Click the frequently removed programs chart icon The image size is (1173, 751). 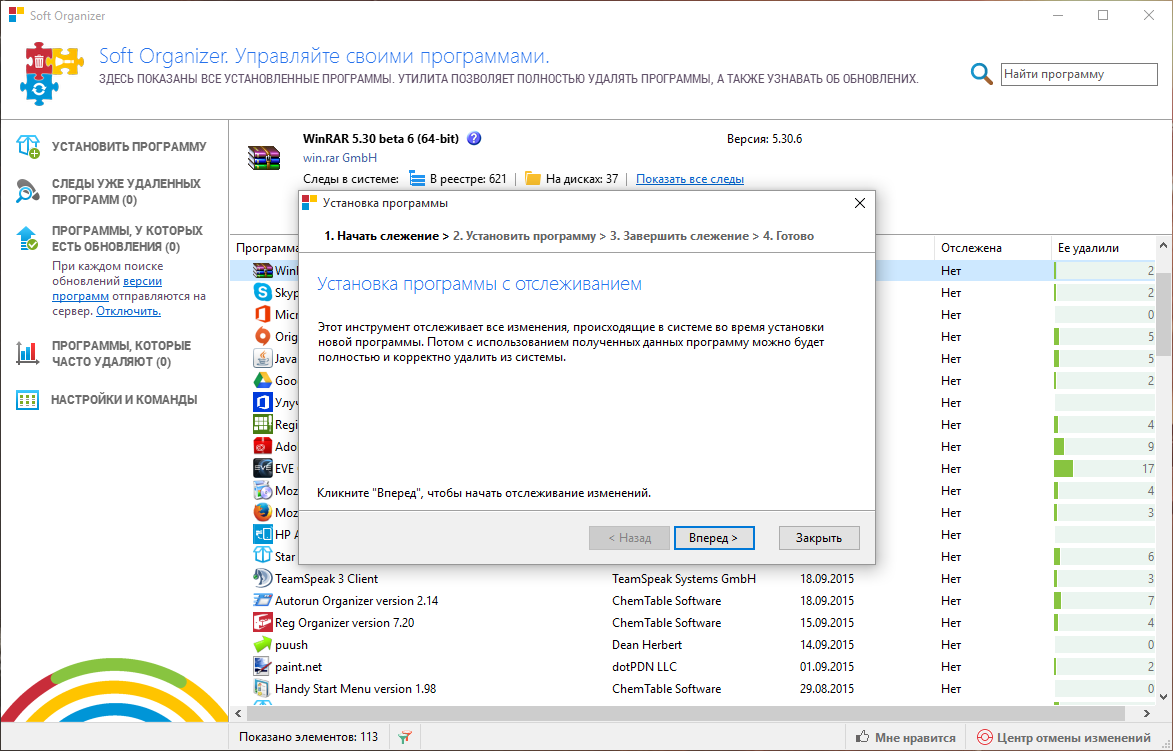pos(28,353)
